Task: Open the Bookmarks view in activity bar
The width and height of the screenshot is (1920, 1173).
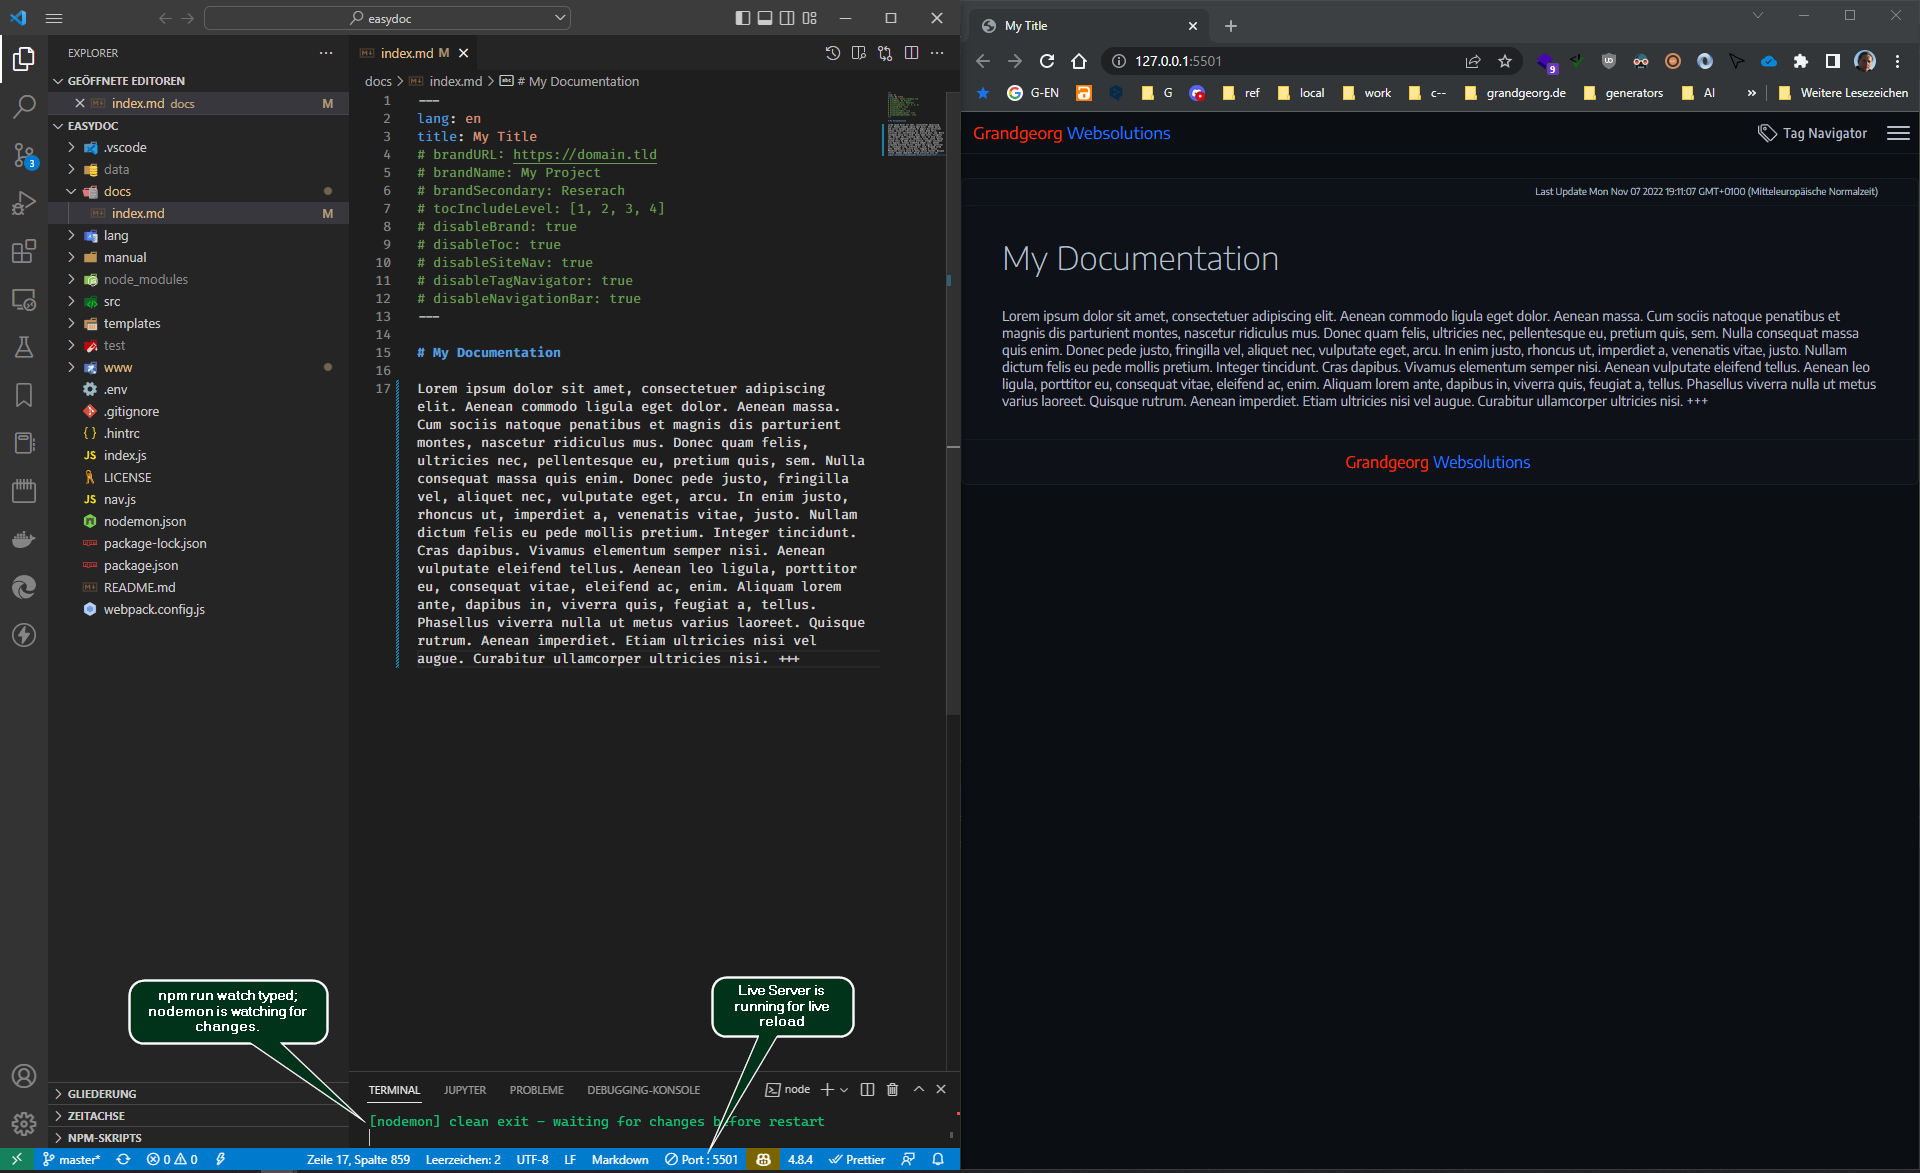Action: coord(24,395)
